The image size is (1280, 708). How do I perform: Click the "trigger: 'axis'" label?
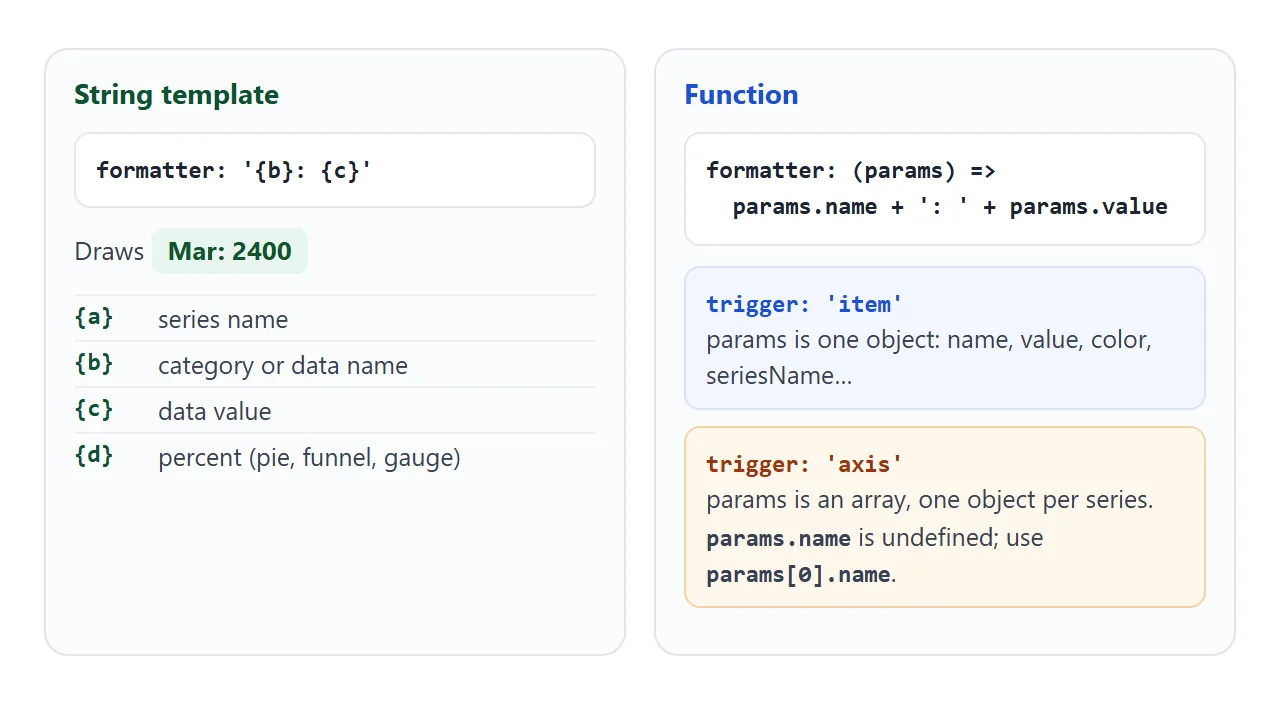(805, 464)
